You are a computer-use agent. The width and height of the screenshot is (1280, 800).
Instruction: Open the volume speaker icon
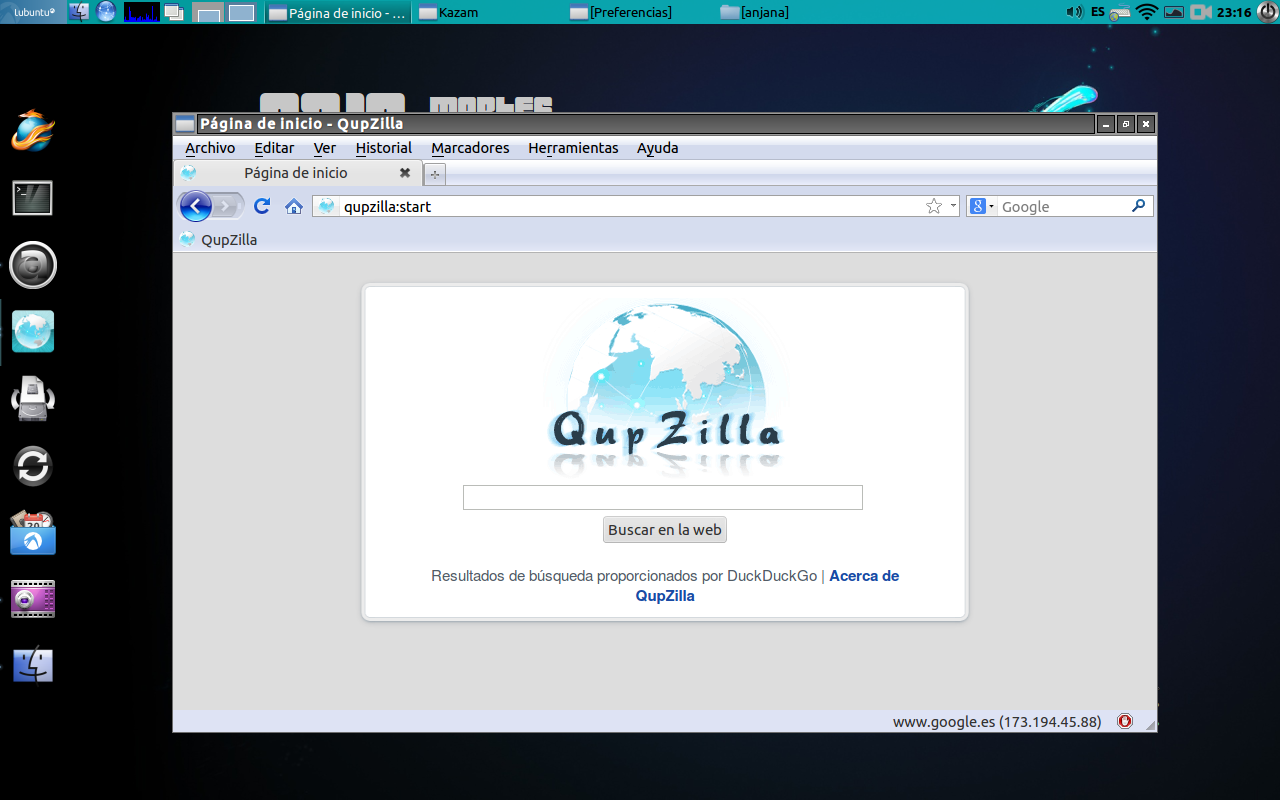1074,12
